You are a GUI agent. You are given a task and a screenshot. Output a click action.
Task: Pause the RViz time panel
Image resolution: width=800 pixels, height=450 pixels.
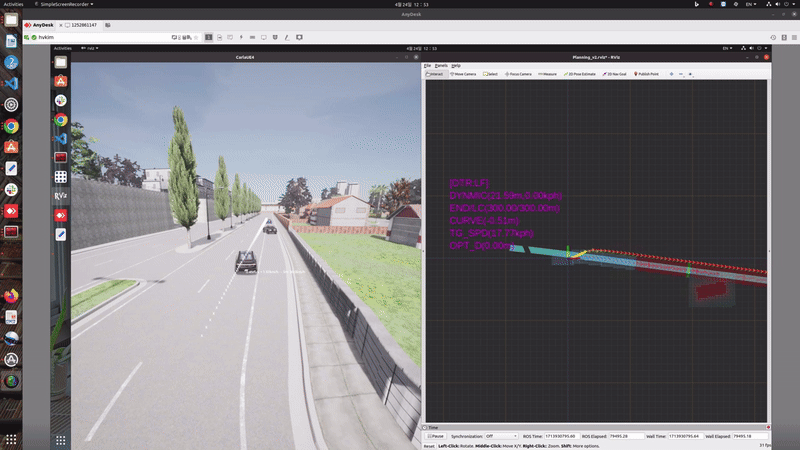point(436,436)
